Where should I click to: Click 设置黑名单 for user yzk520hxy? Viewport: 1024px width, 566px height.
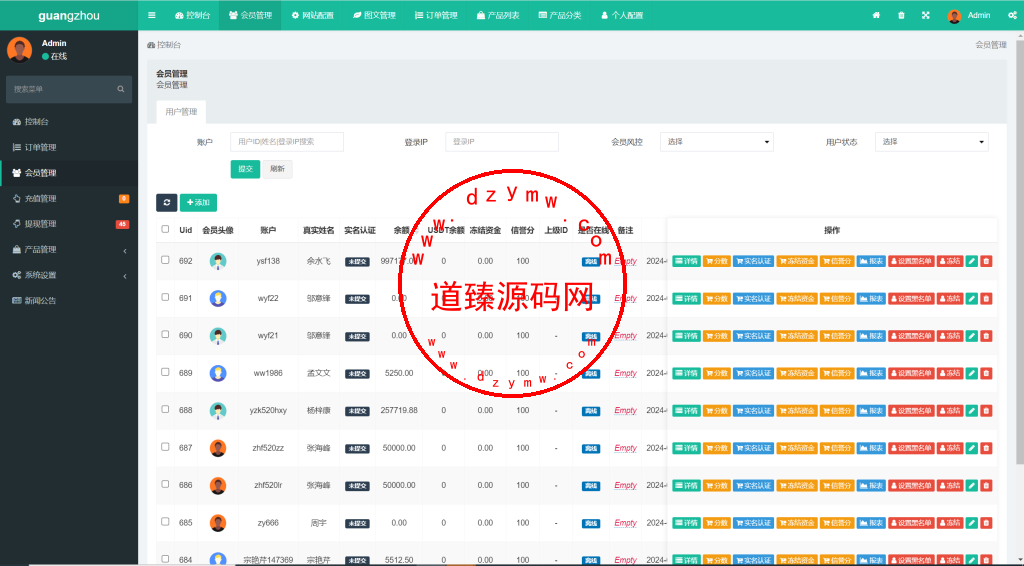[x=911, y=411]
